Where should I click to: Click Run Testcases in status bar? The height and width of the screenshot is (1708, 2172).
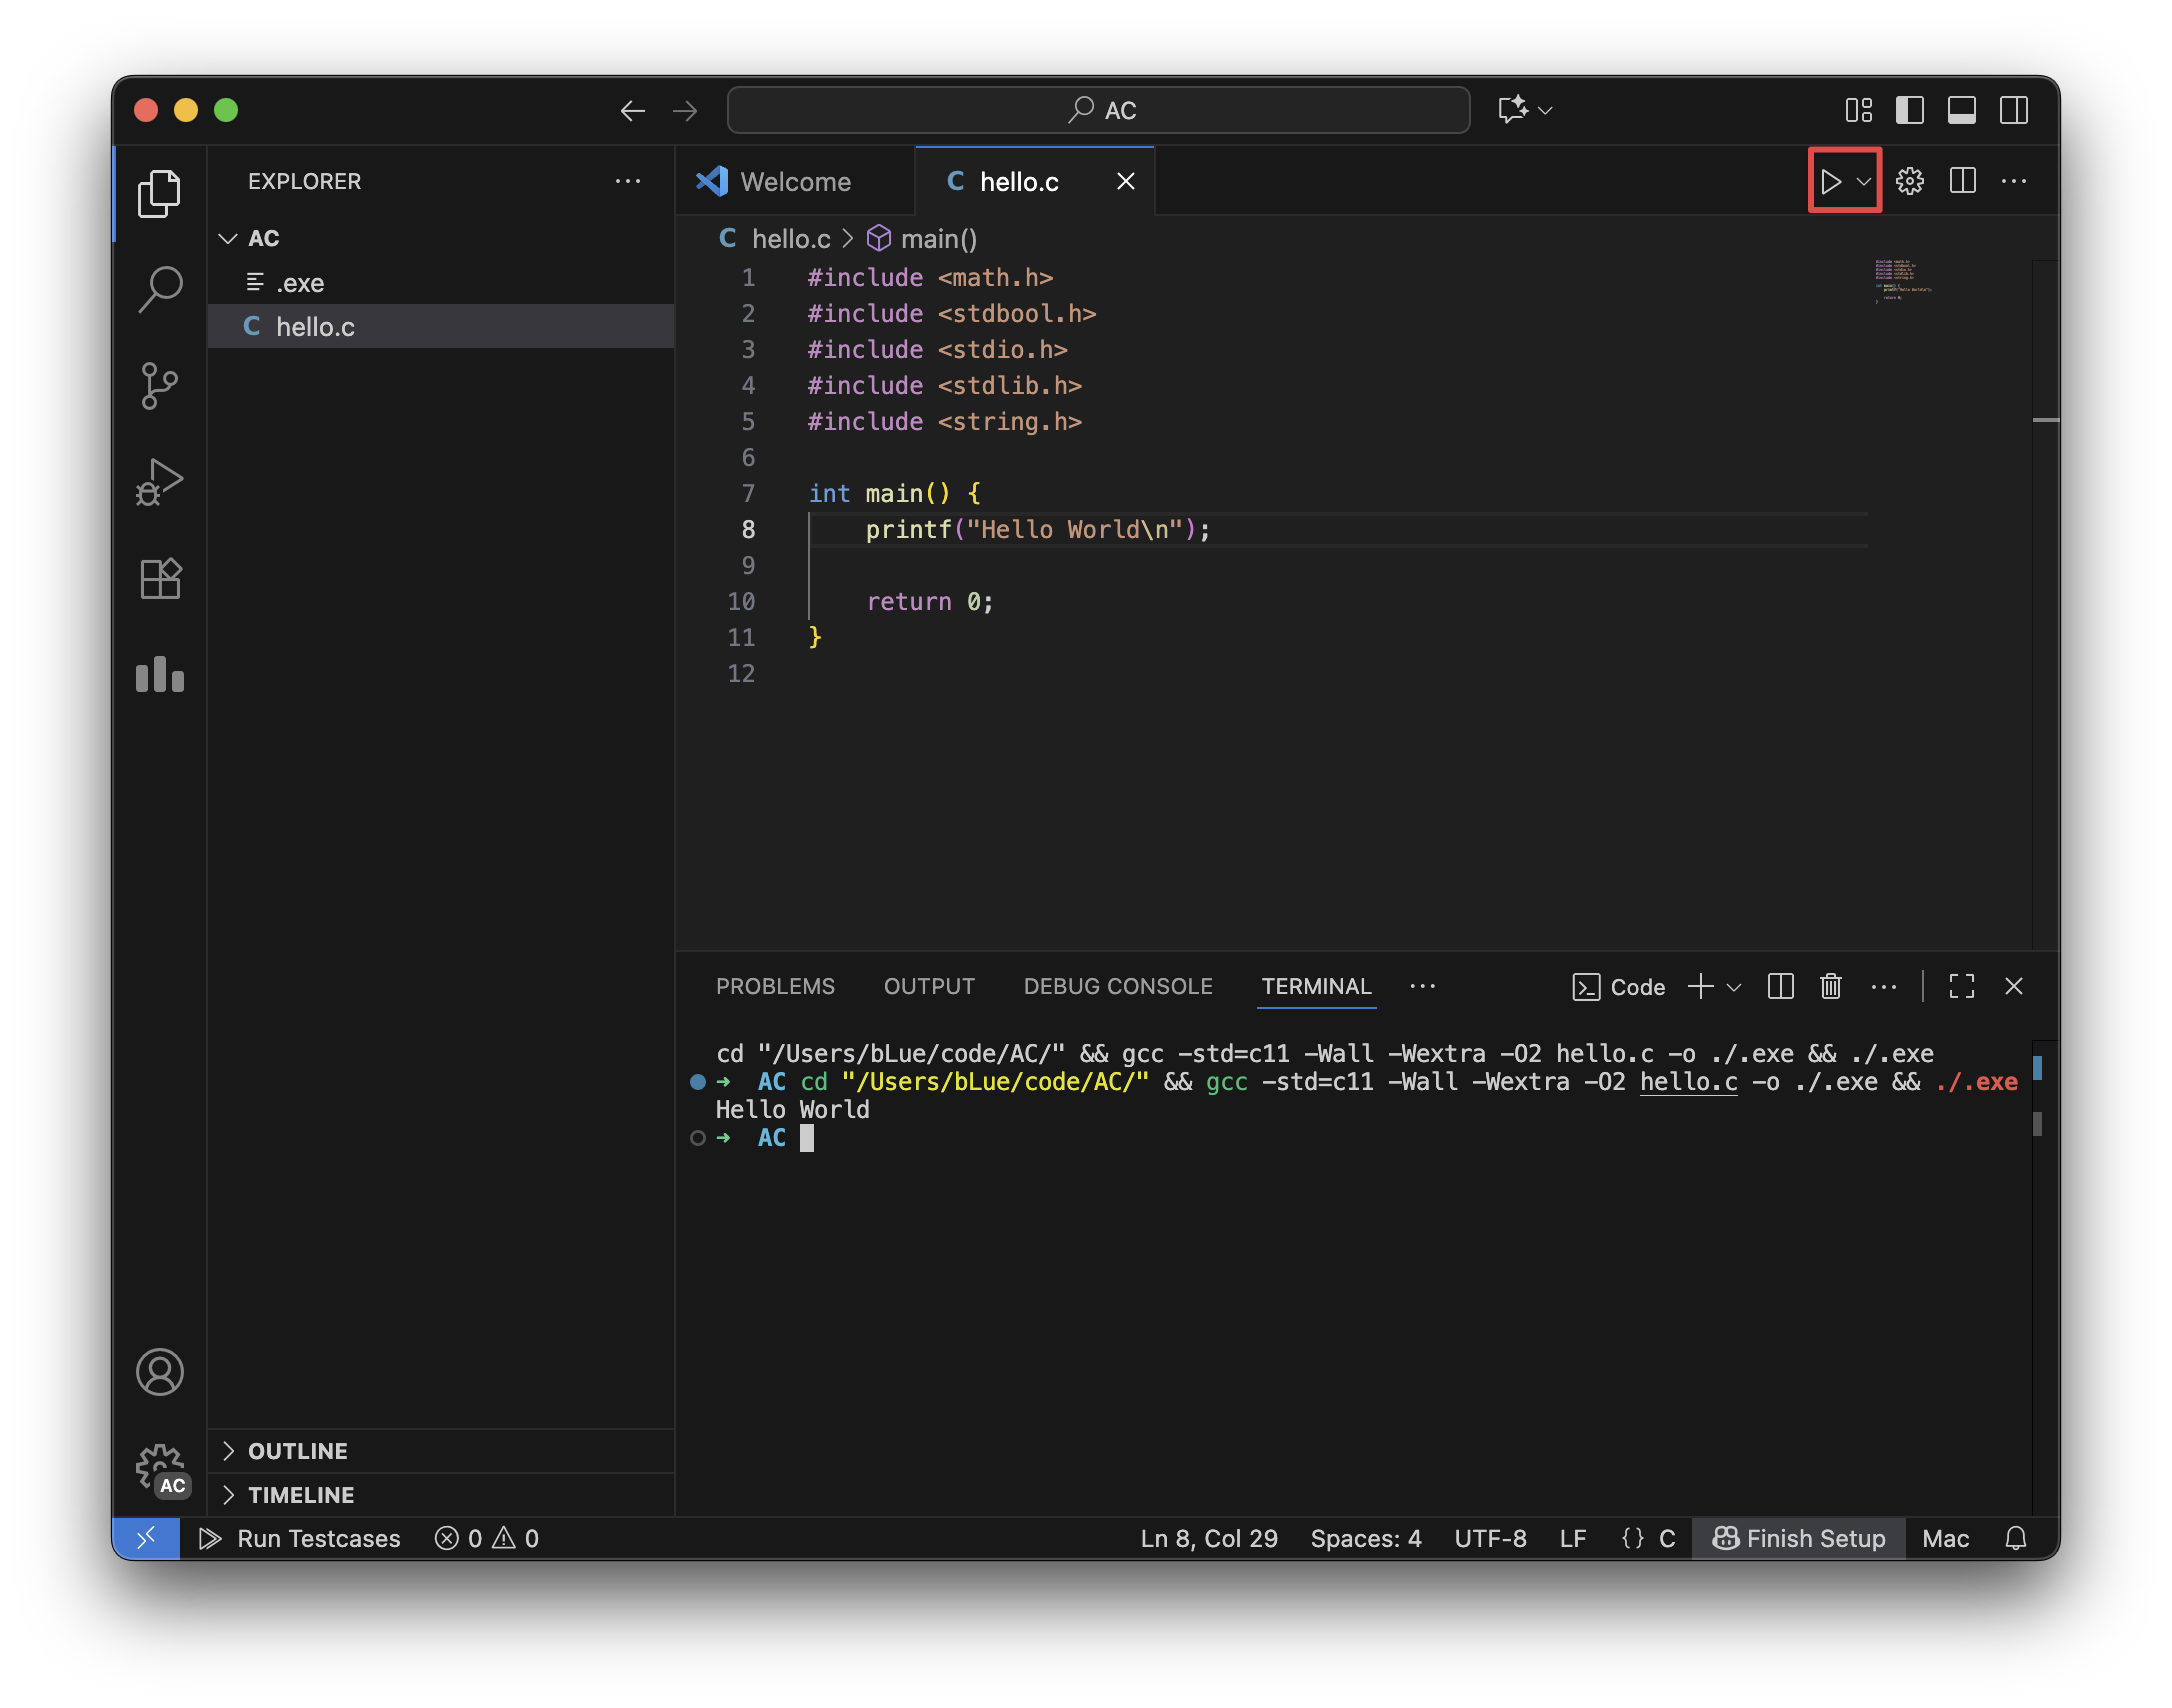coord(300,1539)
